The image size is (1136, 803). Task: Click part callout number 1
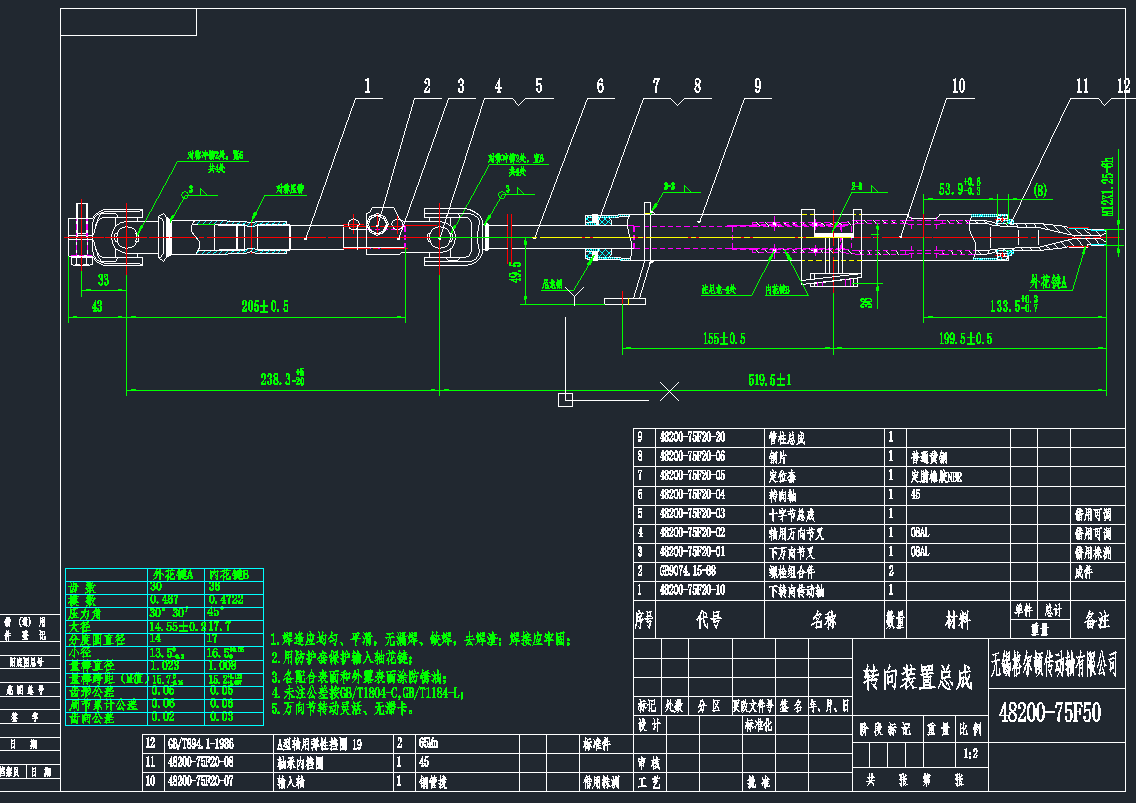click(x=367, y=88)
